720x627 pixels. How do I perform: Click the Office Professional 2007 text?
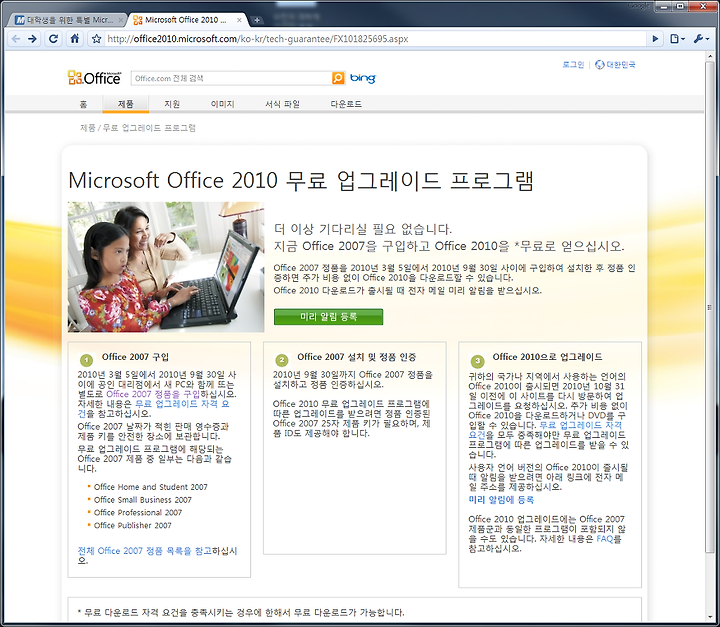(138, 513)
